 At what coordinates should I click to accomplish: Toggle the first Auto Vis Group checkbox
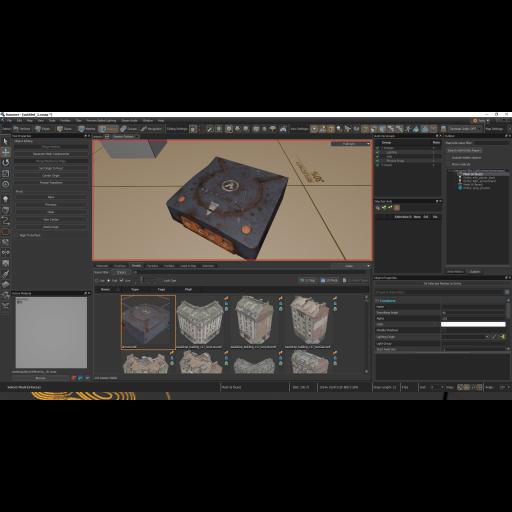(378, 148)
